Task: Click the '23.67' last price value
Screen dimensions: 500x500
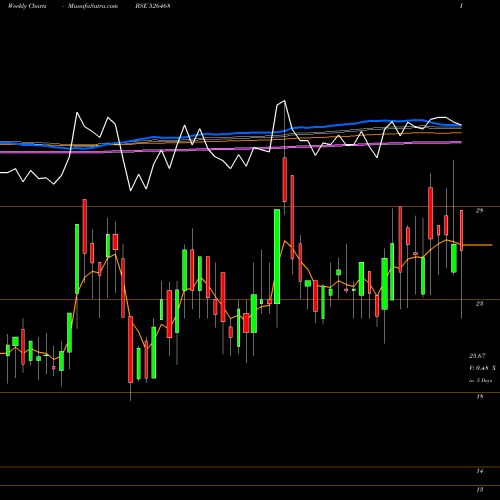Action: point(477,356)
